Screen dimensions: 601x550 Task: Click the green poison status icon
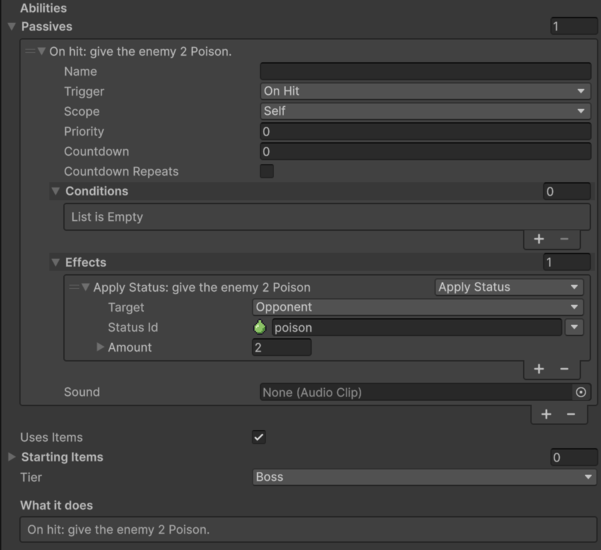point(260,327)
